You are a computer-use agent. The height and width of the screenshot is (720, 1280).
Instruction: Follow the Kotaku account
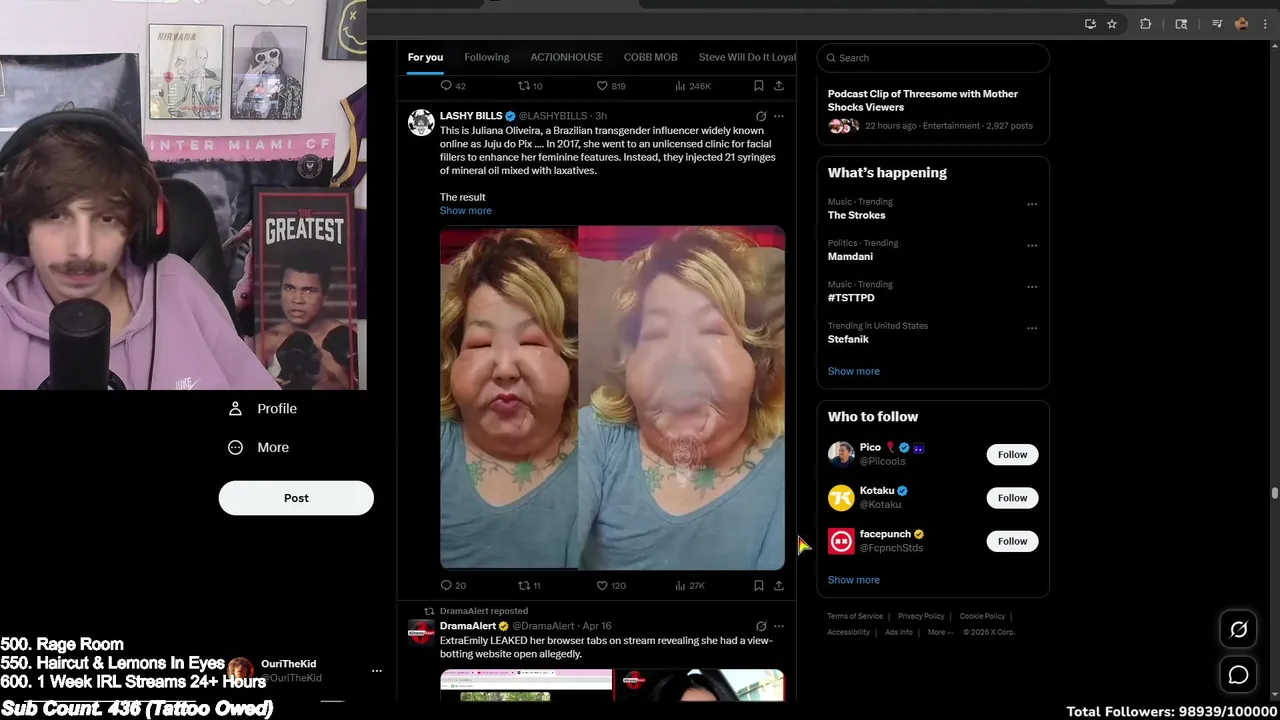[x=1012, y=498]
